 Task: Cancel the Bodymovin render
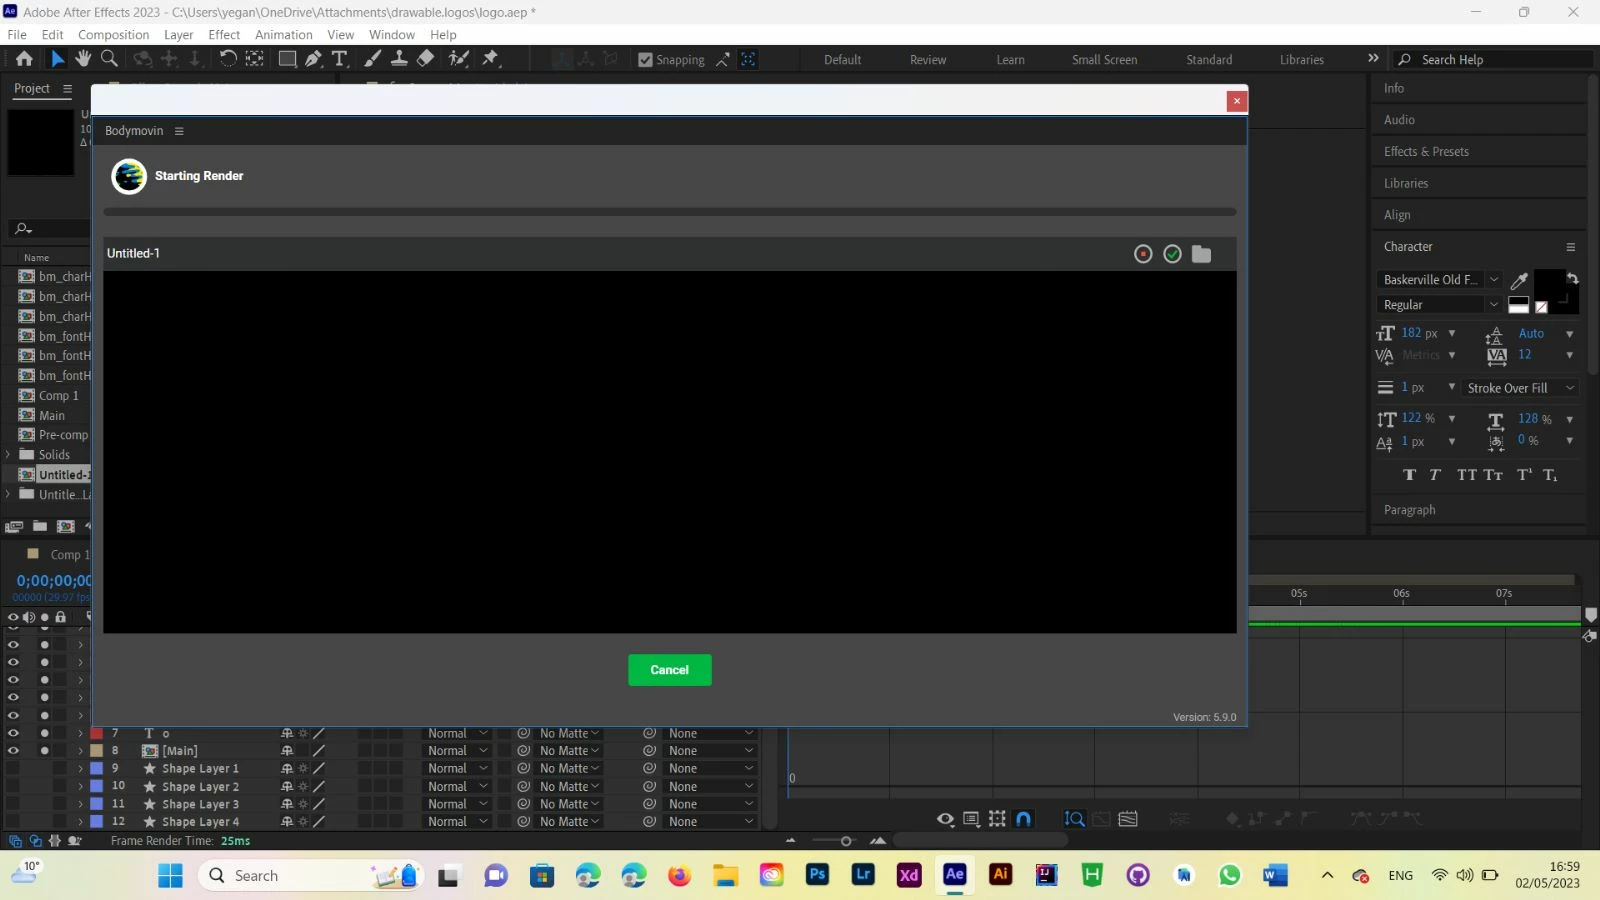pos(670,670)
